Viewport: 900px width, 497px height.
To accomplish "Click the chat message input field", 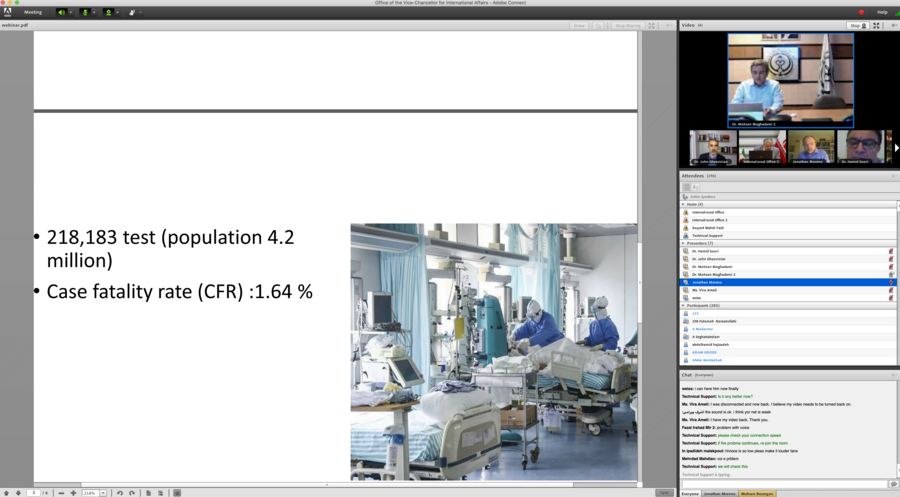I will (x=784, y=484).
